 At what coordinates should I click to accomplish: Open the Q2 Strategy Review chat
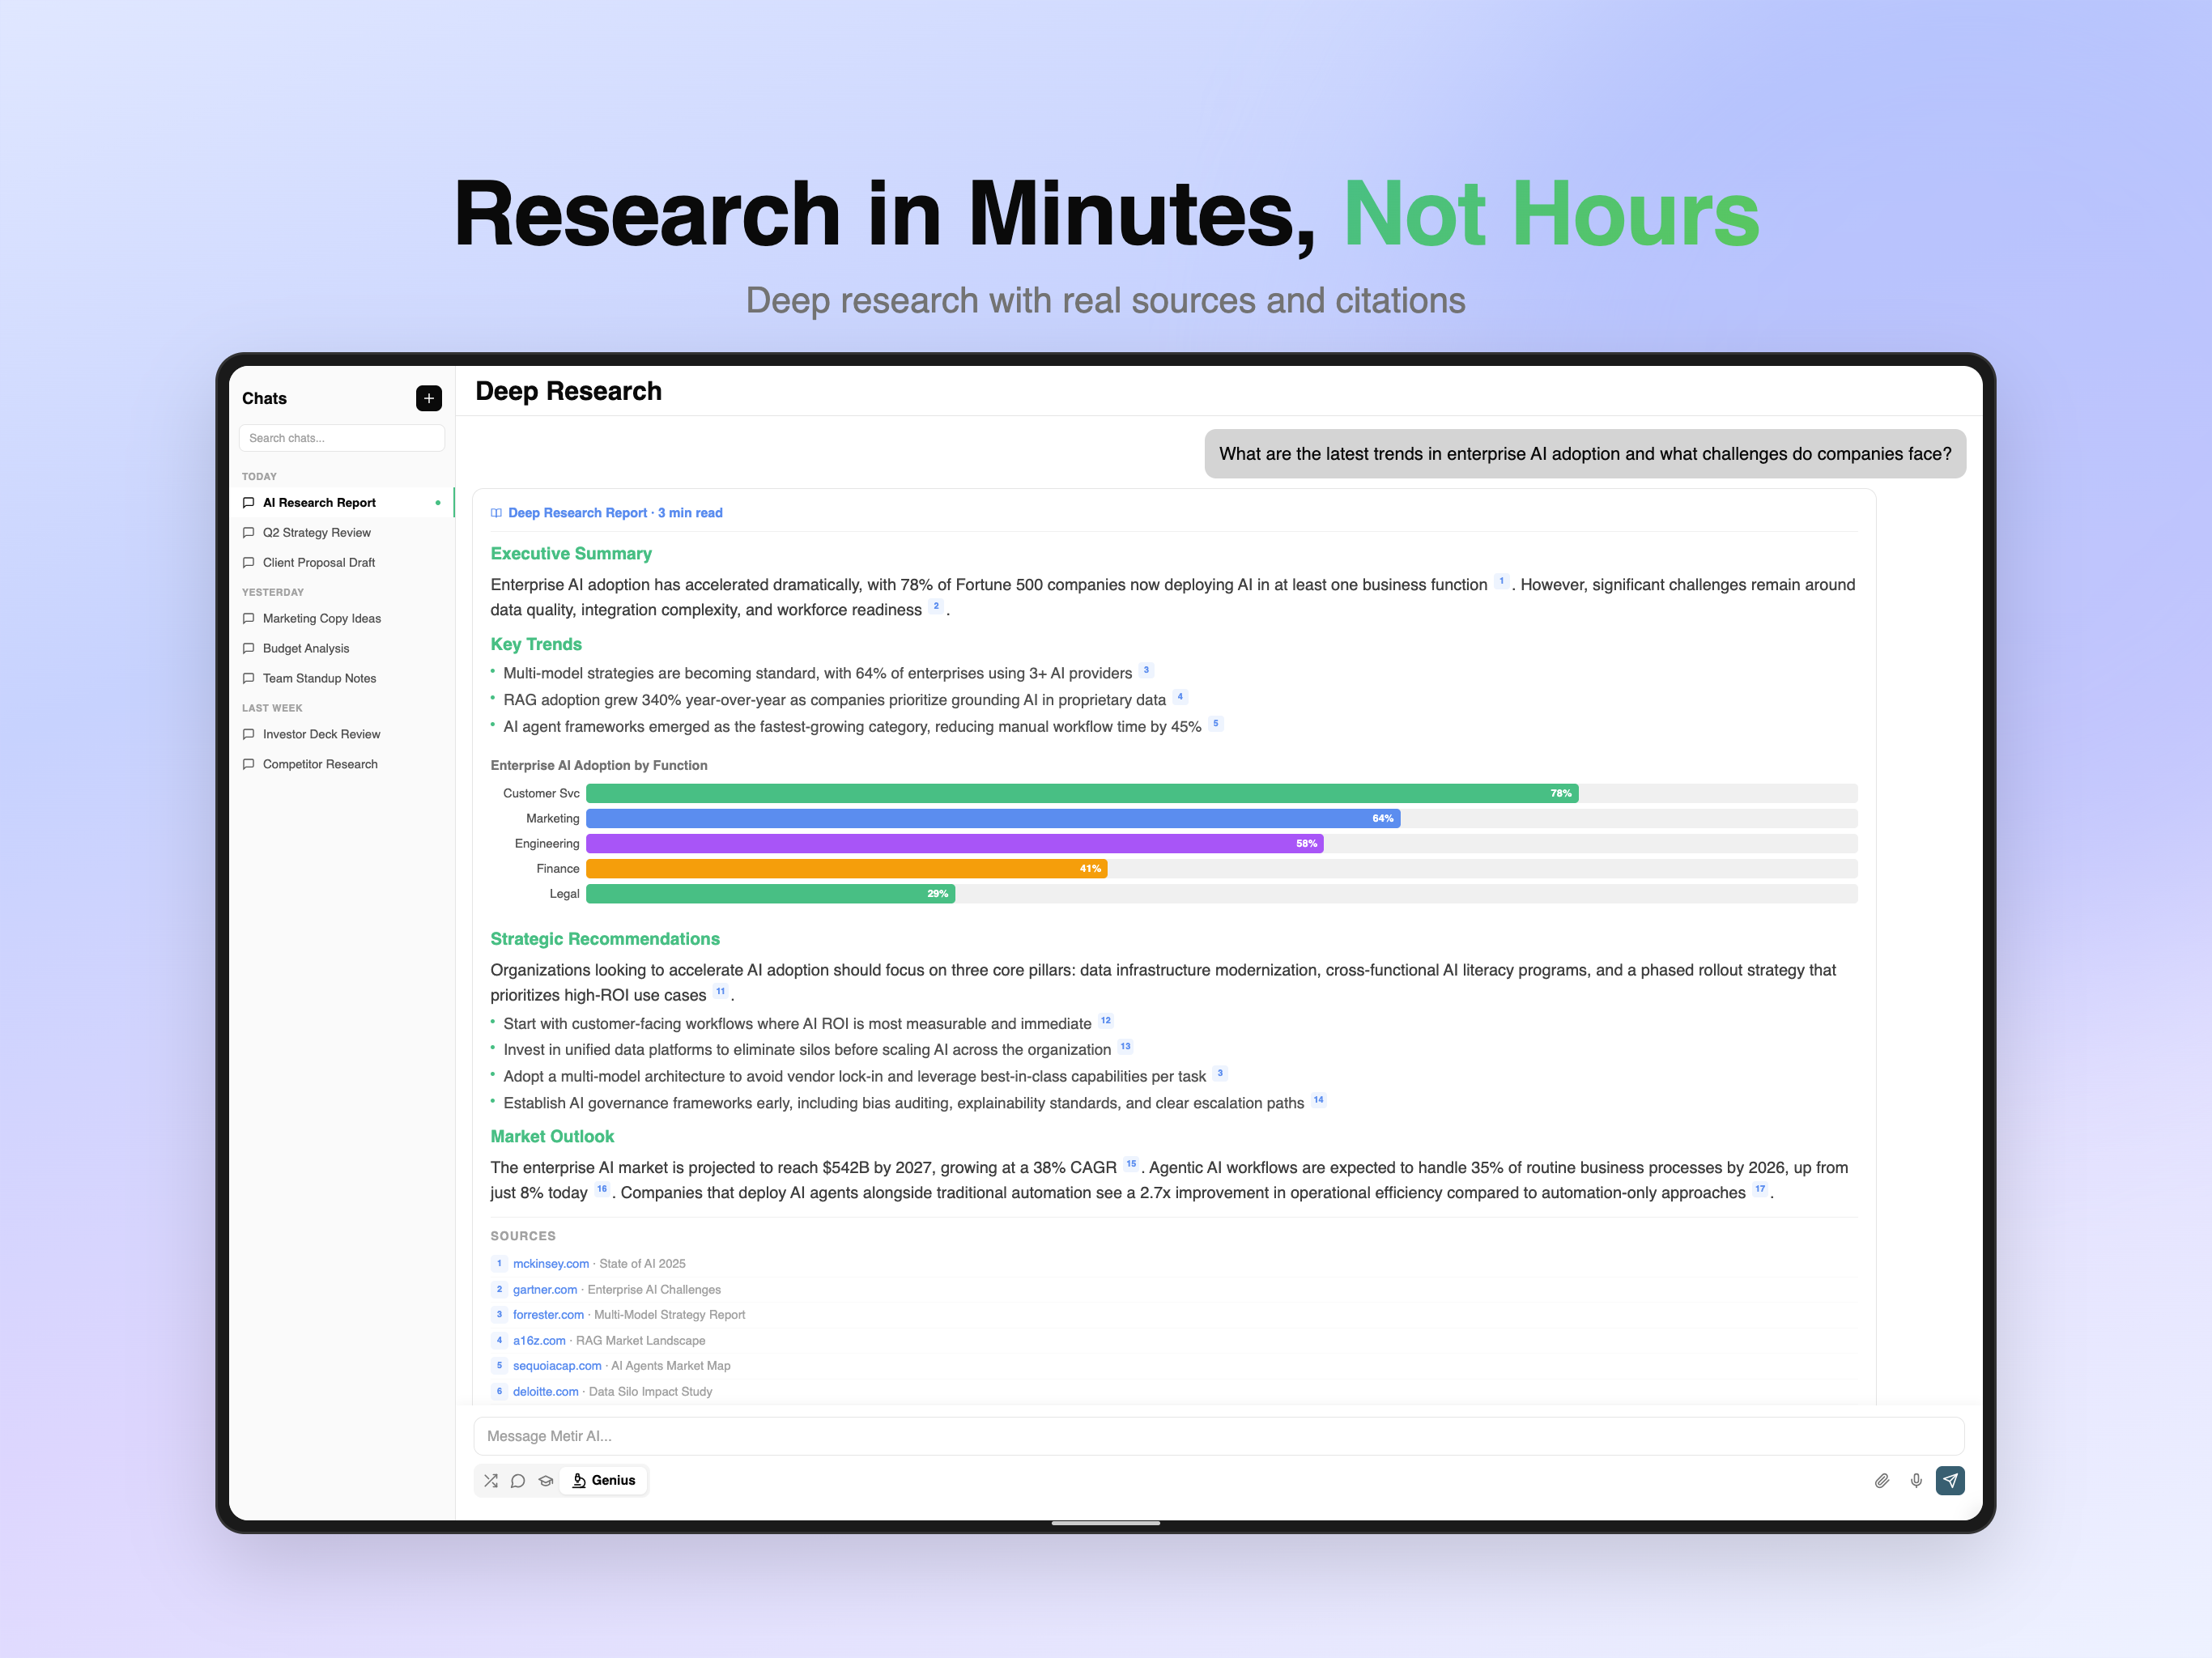coord(342,533)
